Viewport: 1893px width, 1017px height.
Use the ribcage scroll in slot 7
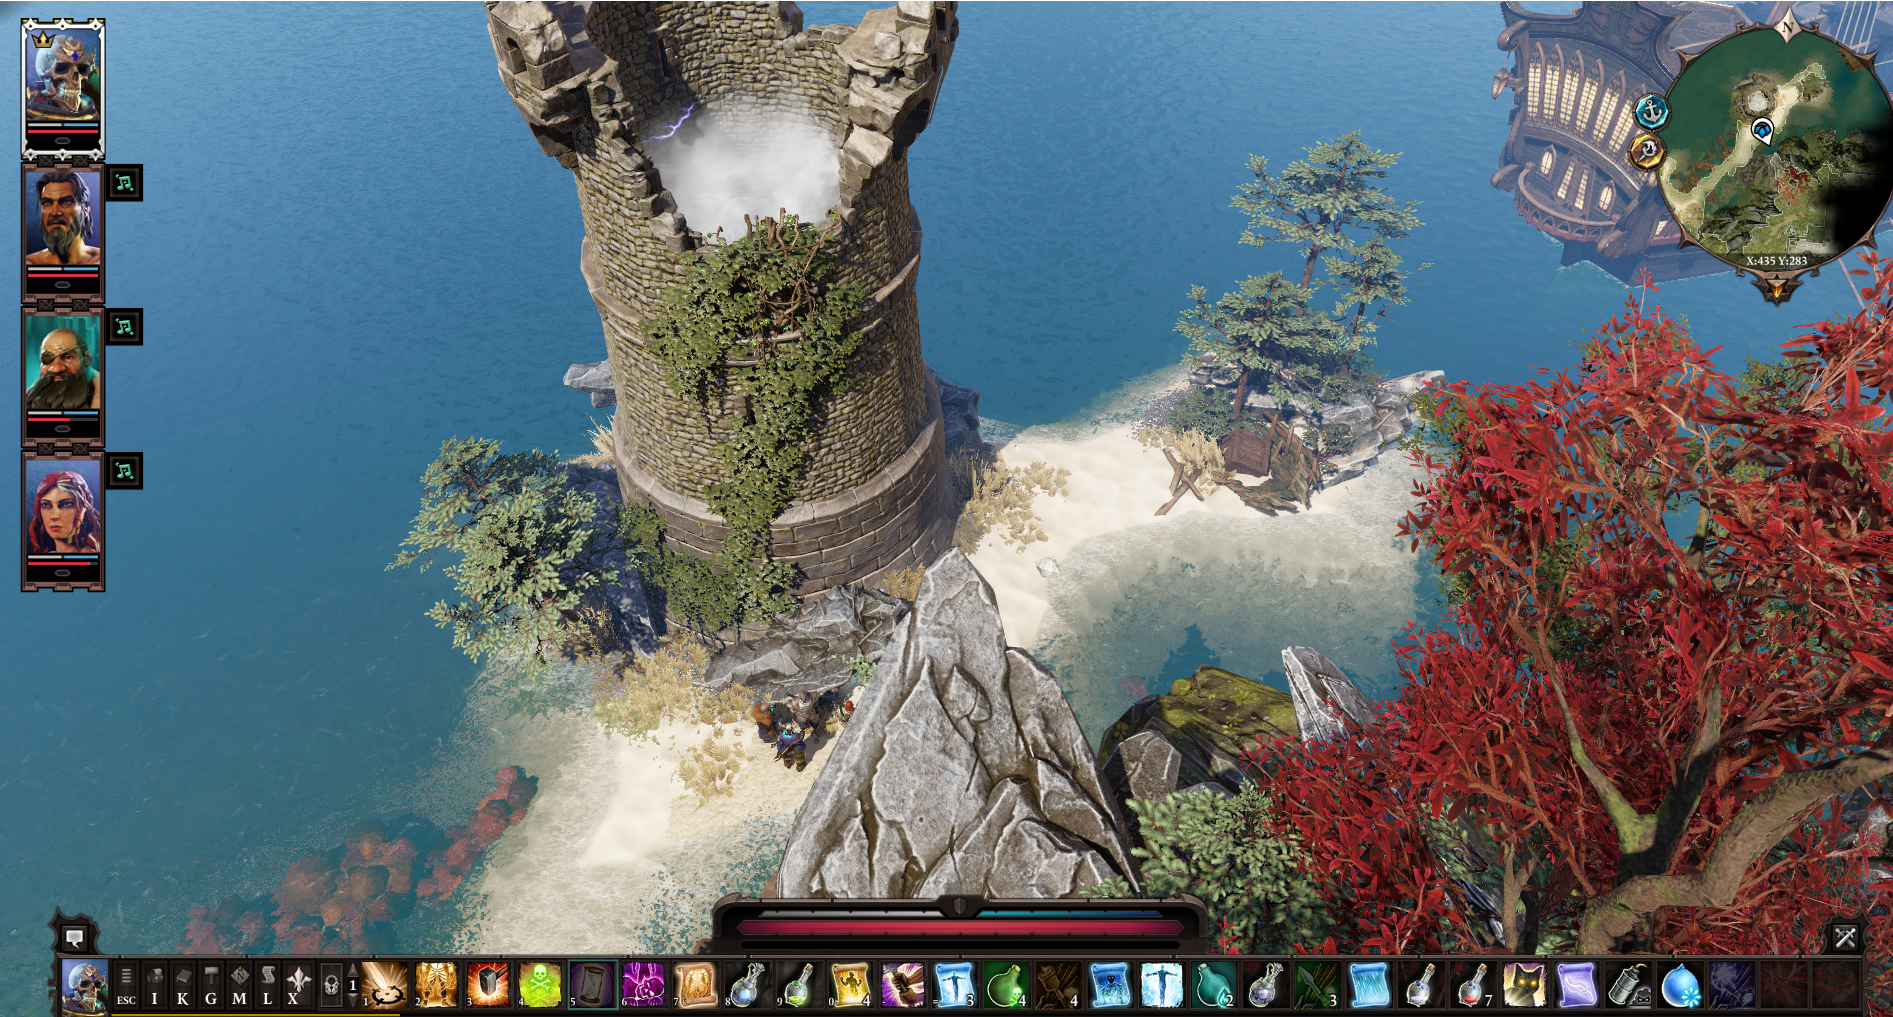[696, 985]
